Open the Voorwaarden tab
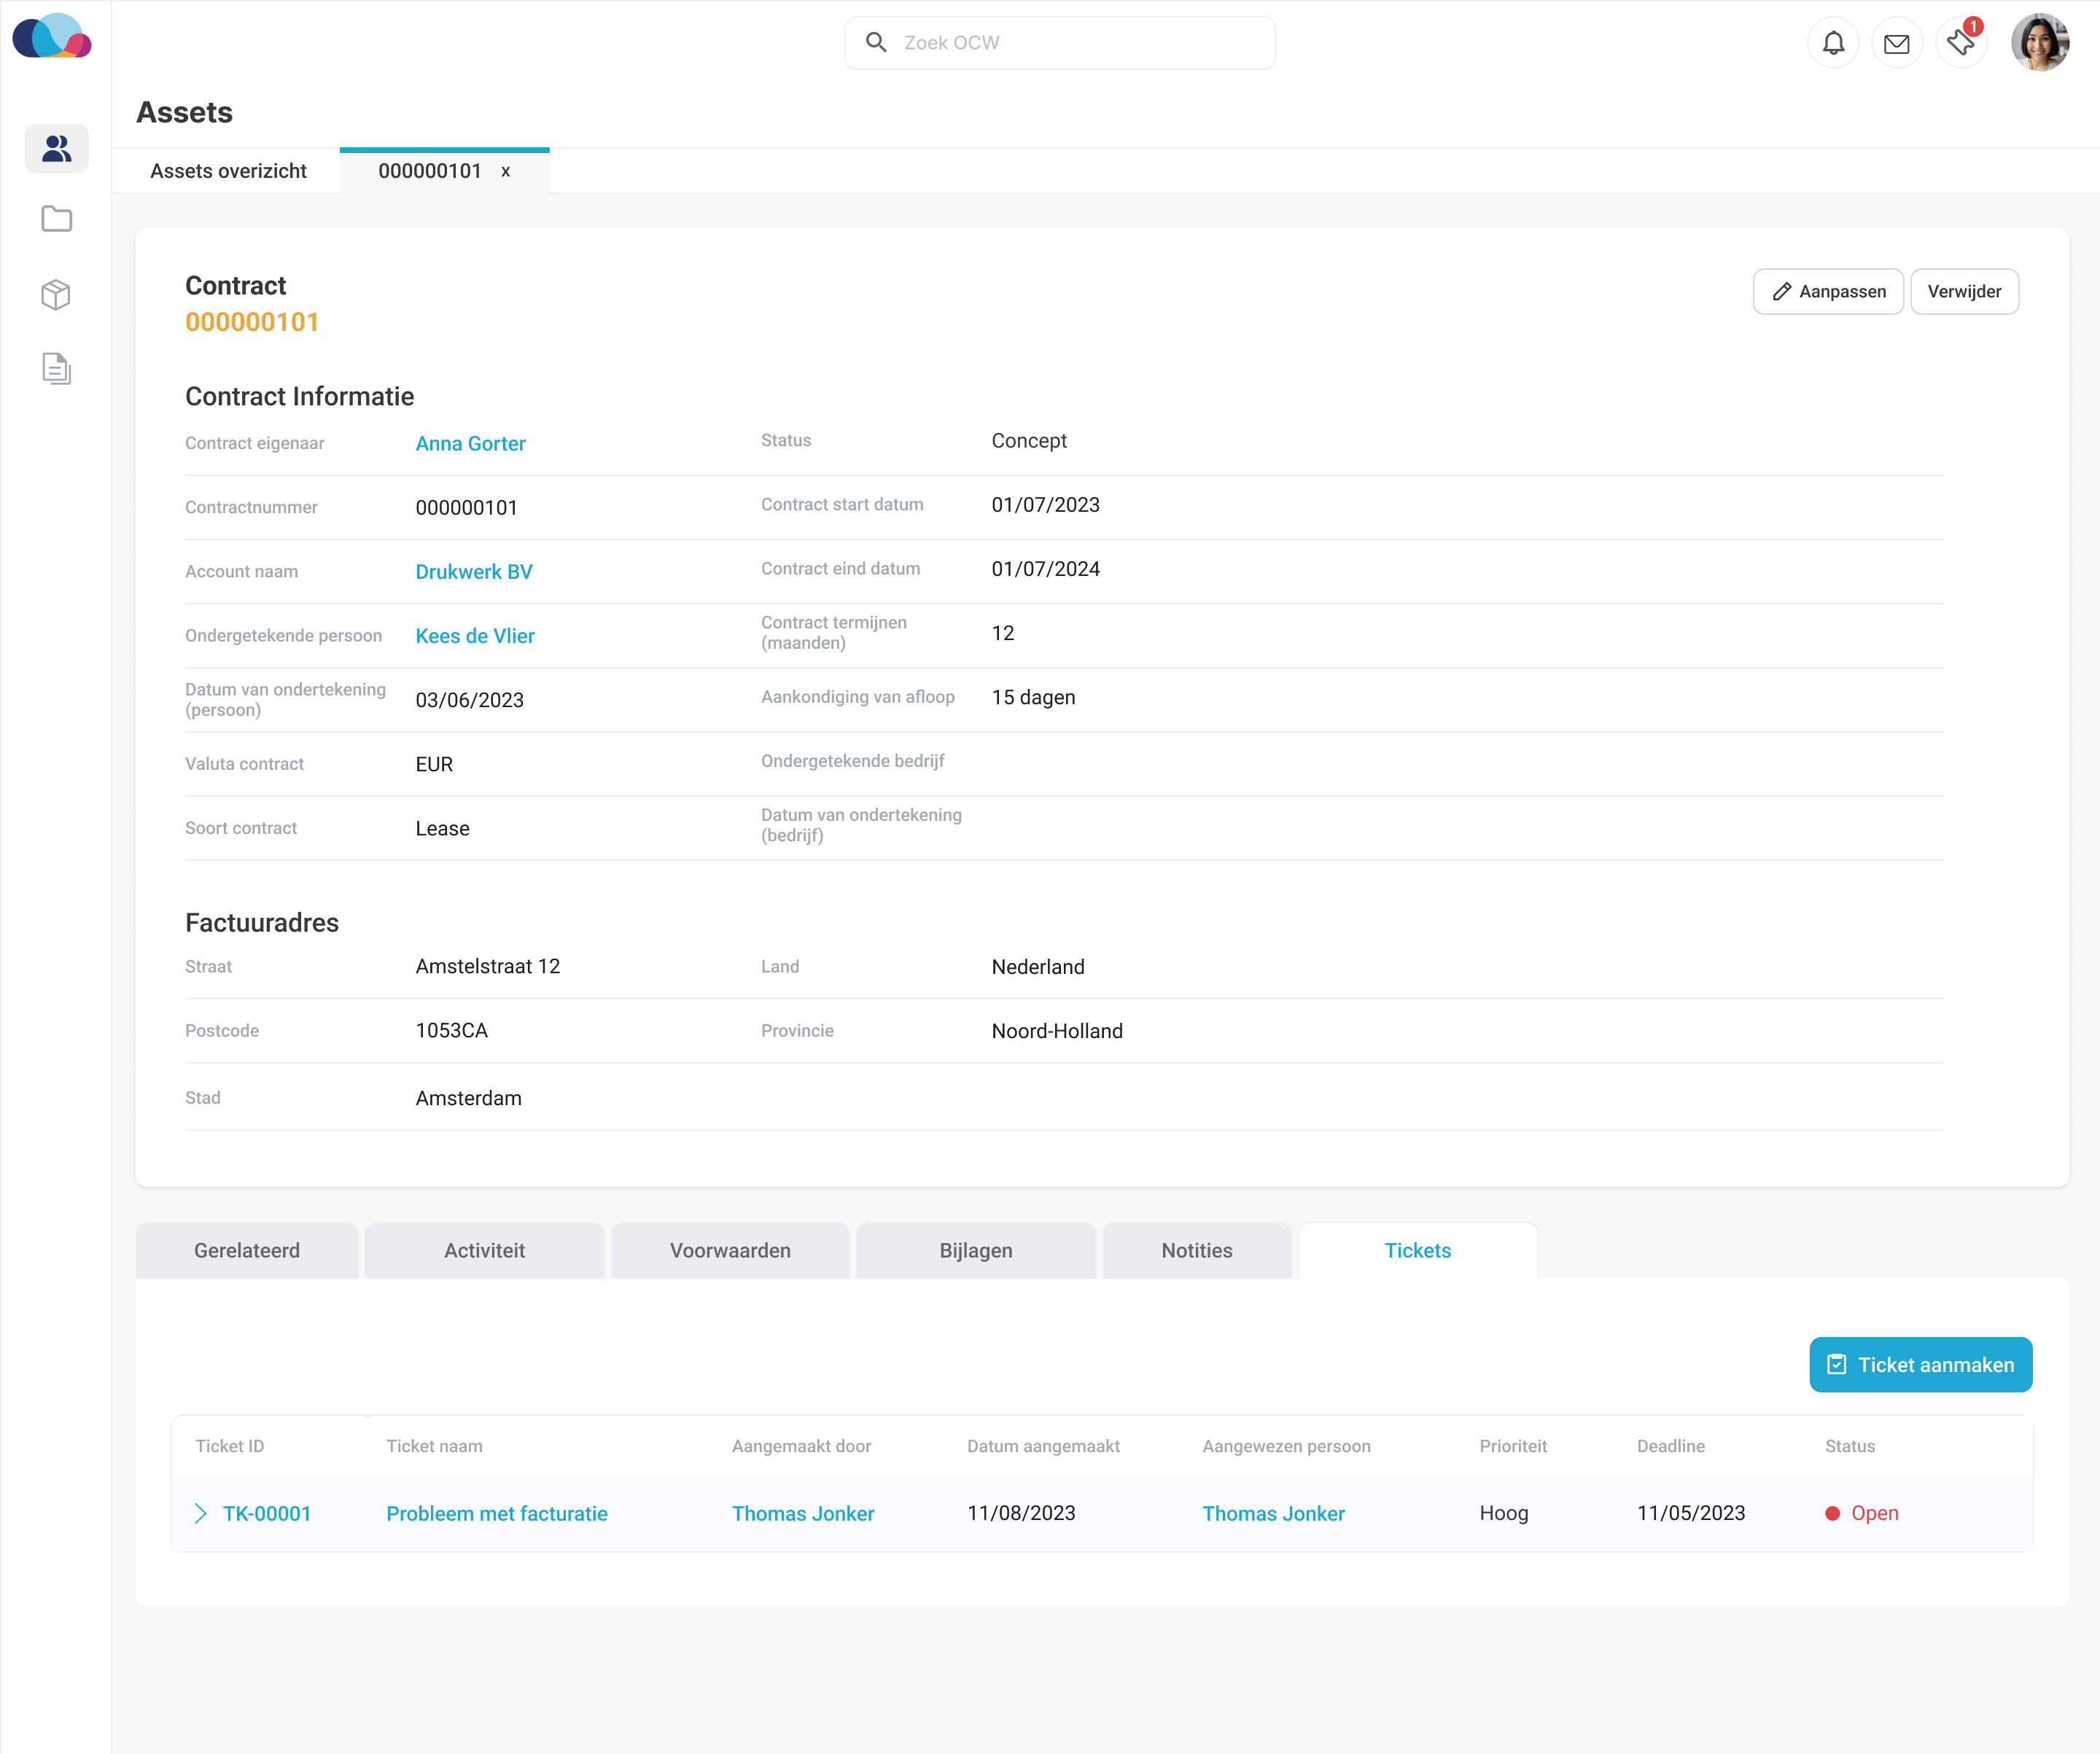2100x1754 pixels. tap(730, 1250)
